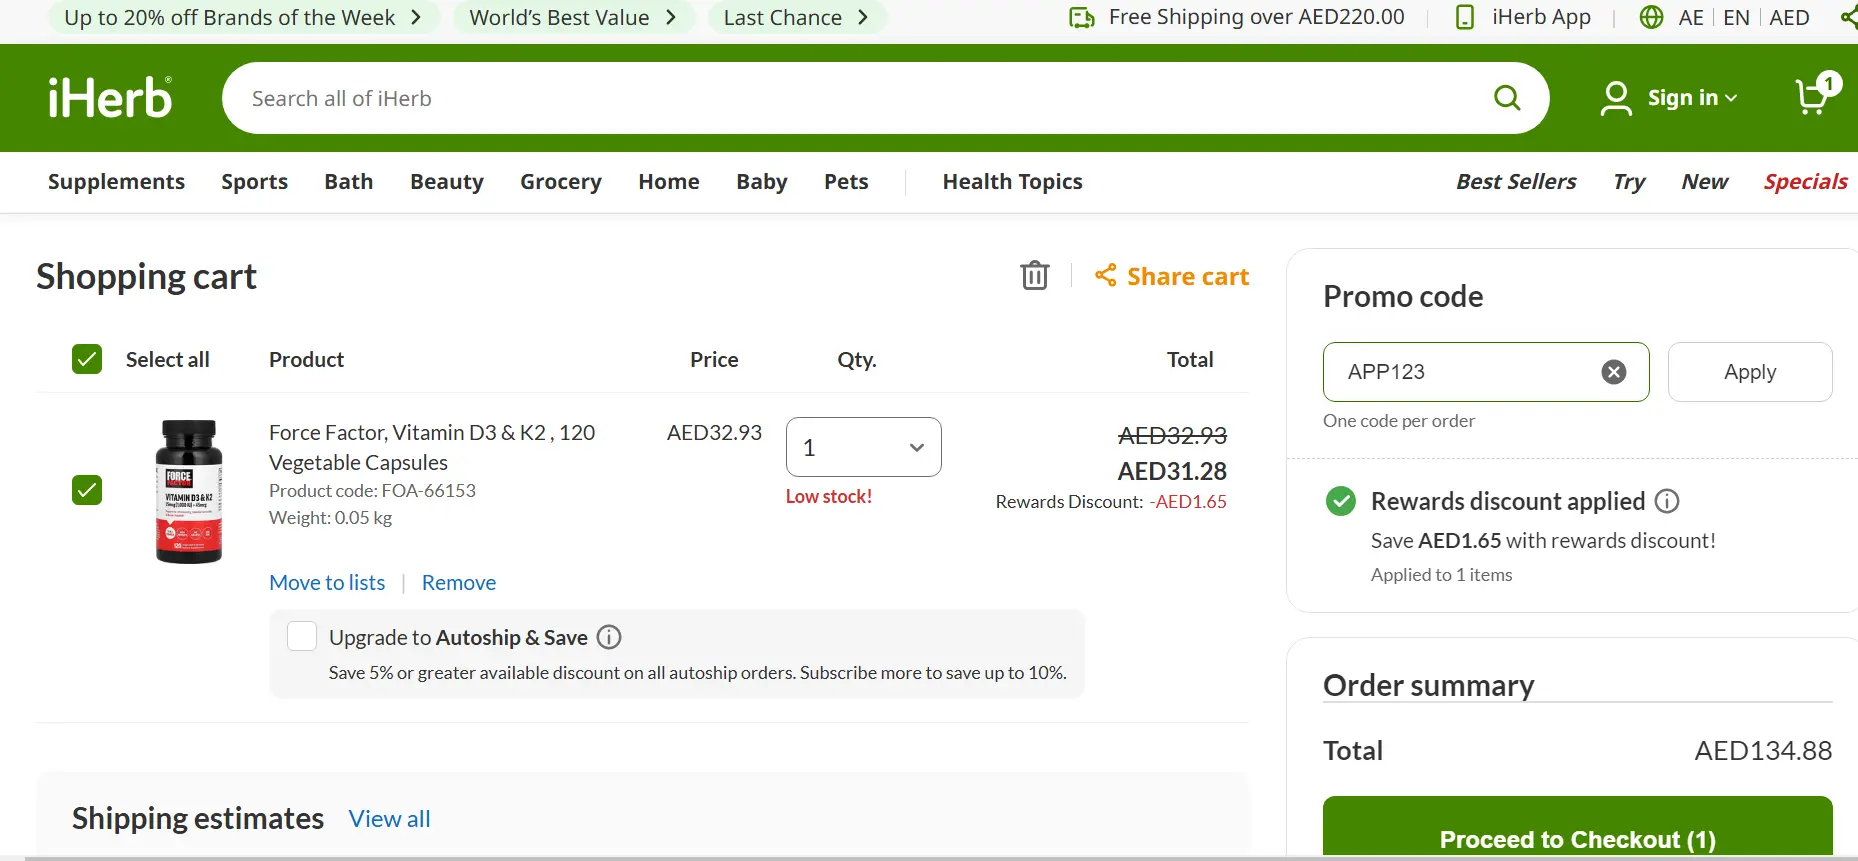The width and height of the screenshot is (1858, 861).
Task: Open the Beauty menu
Action: [x=446, y=181]
